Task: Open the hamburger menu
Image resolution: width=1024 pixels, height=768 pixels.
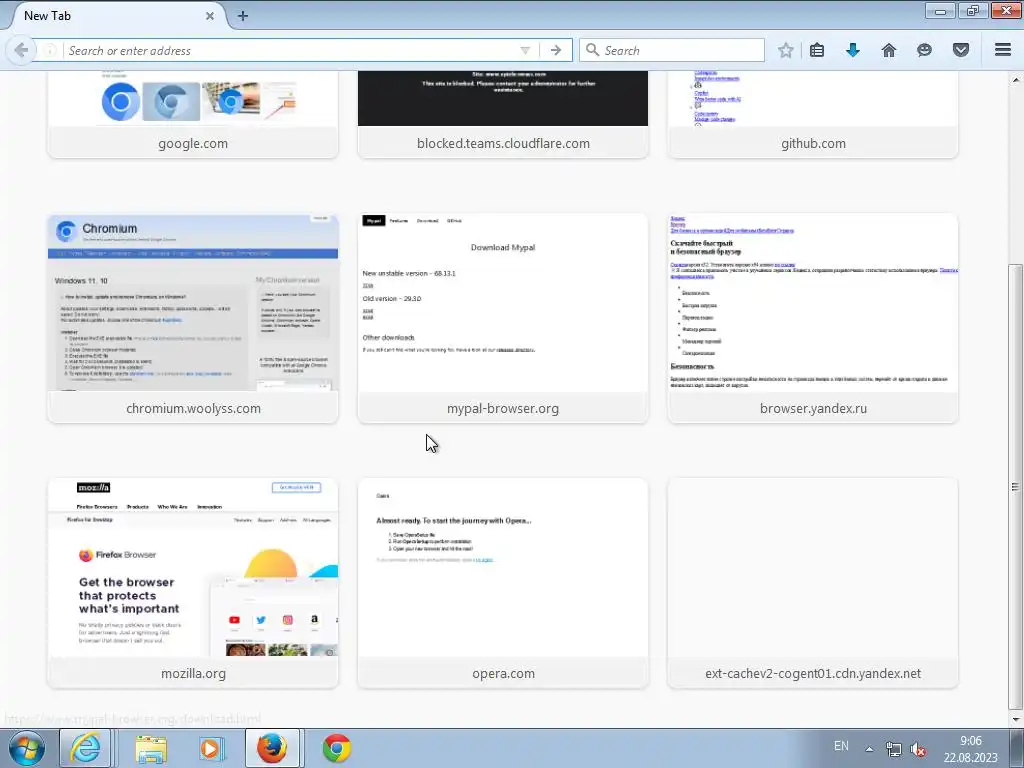Action: pos(1003,50)
